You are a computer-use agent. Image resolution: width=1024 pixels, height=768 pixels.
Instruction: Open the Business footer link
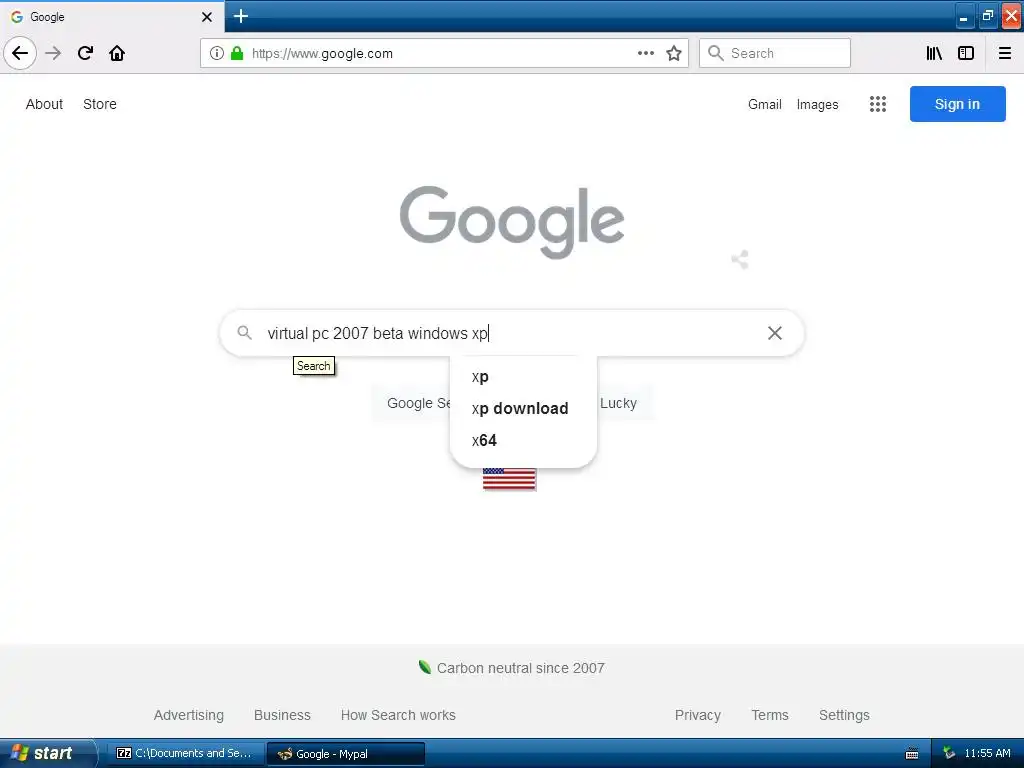[282, 715]
